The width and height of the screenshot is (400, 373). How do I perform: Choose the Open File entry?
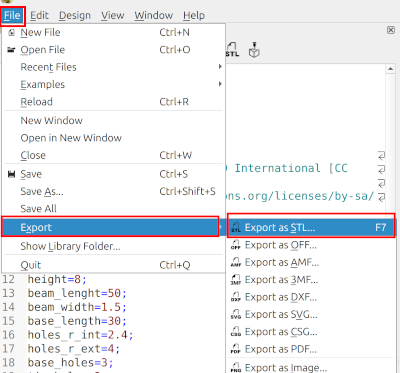[x=113, y=50]
